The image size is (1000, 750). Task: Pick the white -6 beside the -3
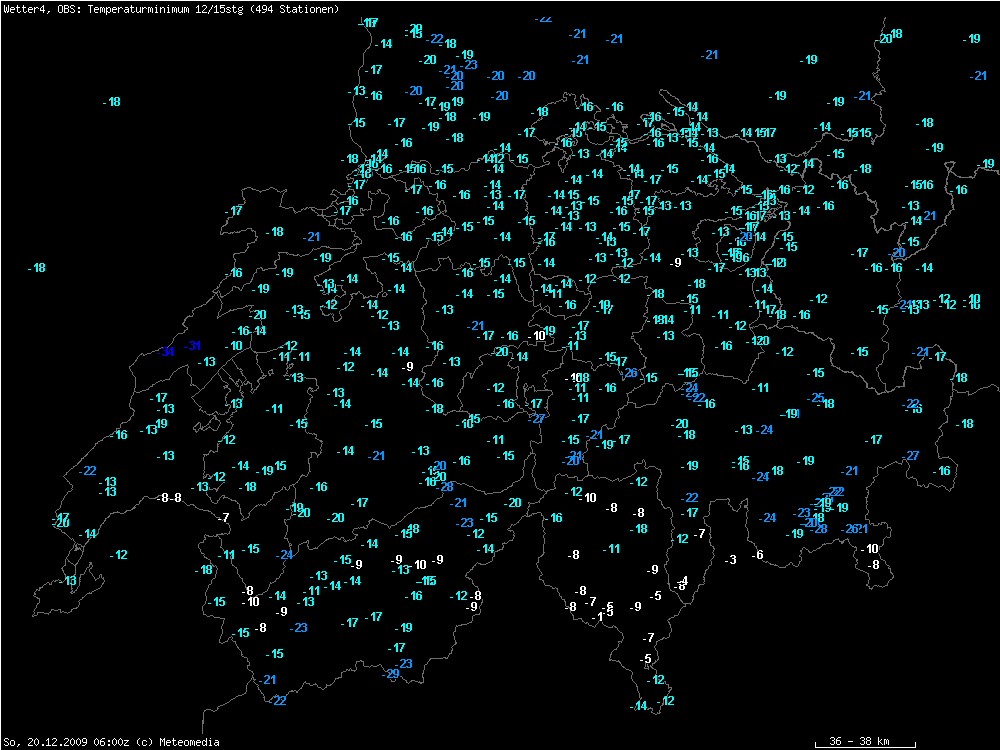pos(757,555)
